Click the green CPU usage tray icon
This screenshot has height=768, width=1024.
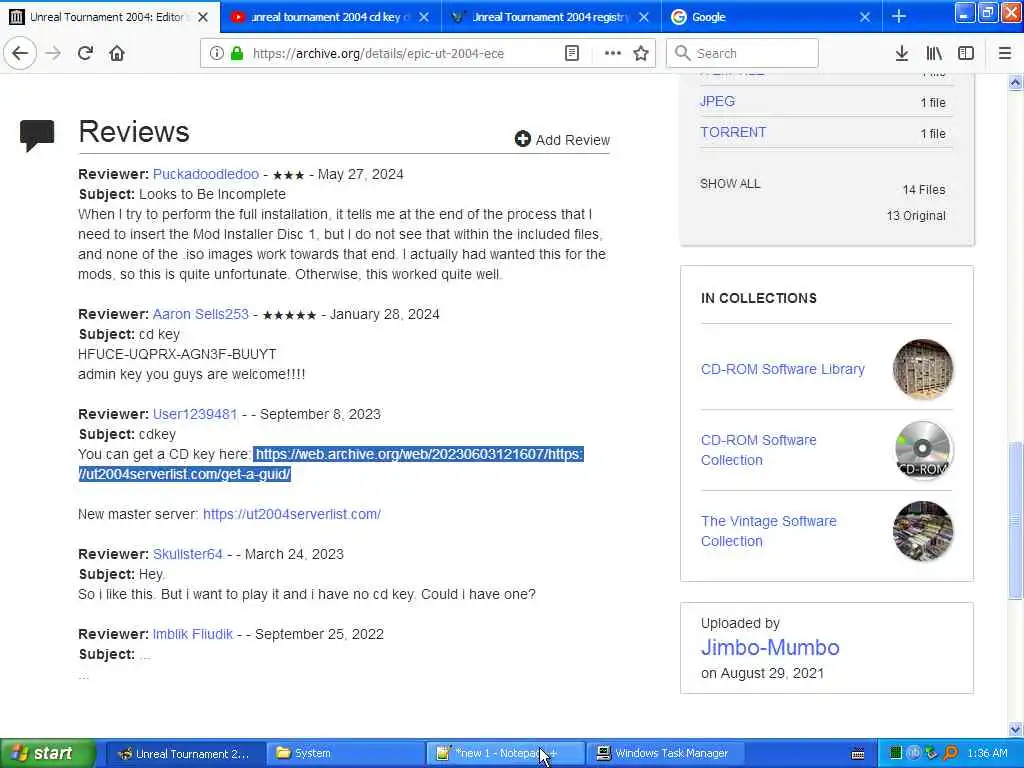(895, 753)
